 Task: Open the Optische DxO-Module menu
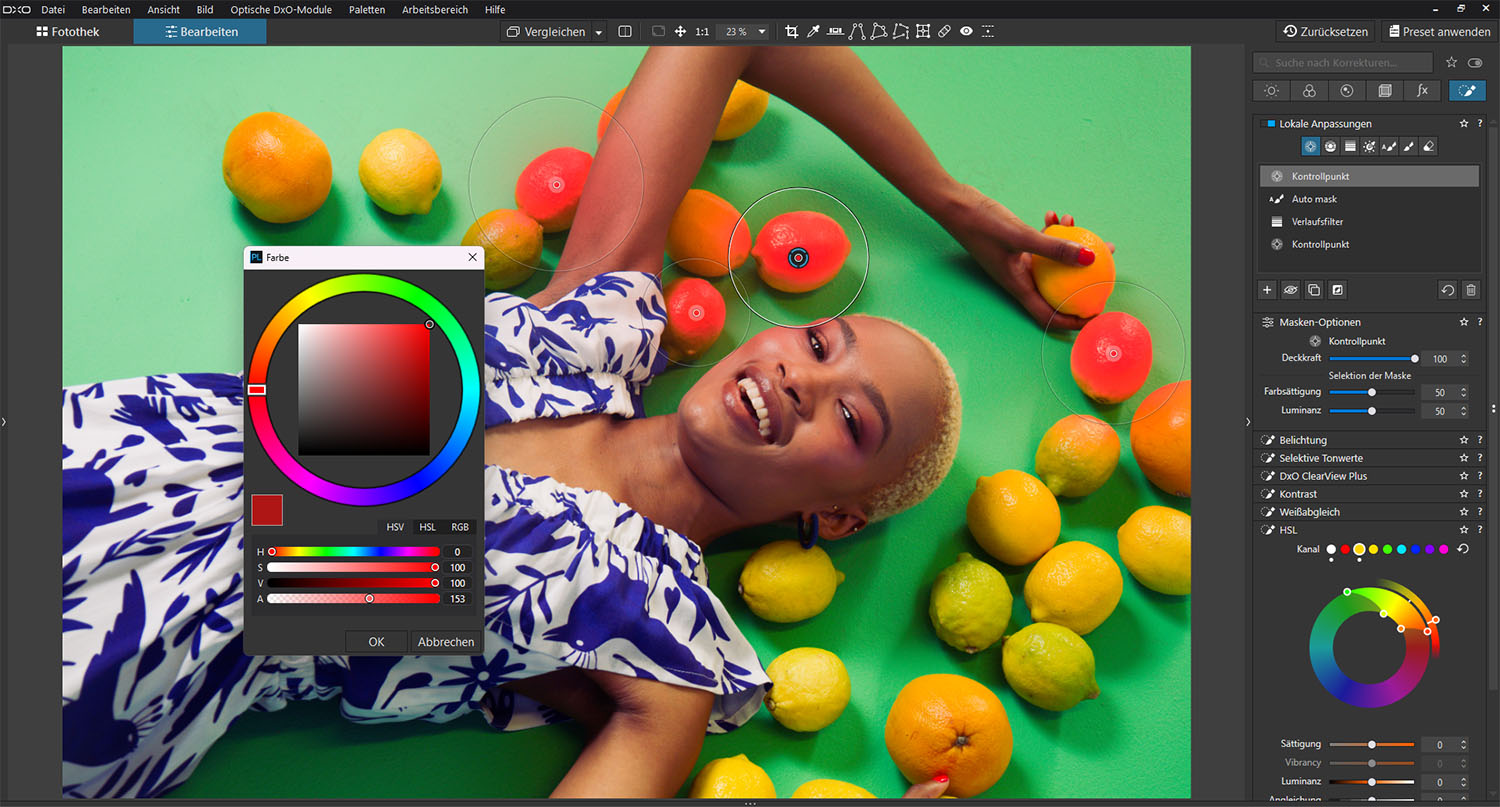point(281,9)
